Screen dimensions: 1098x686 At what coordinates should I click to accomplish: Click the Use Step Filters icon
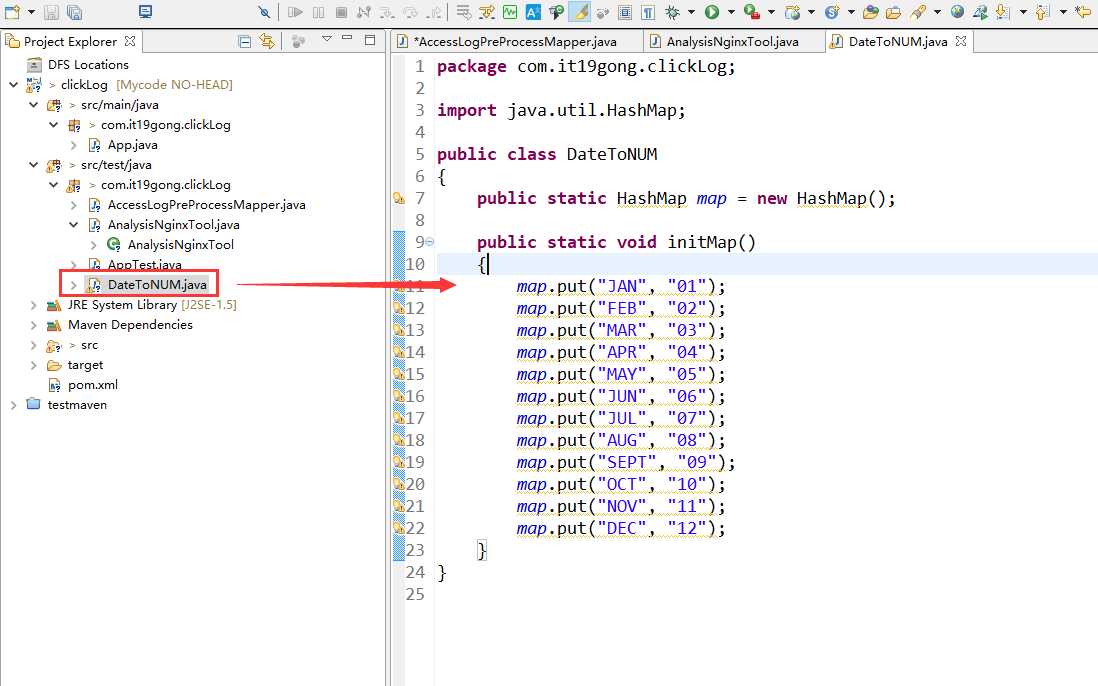tap(487, 12)
